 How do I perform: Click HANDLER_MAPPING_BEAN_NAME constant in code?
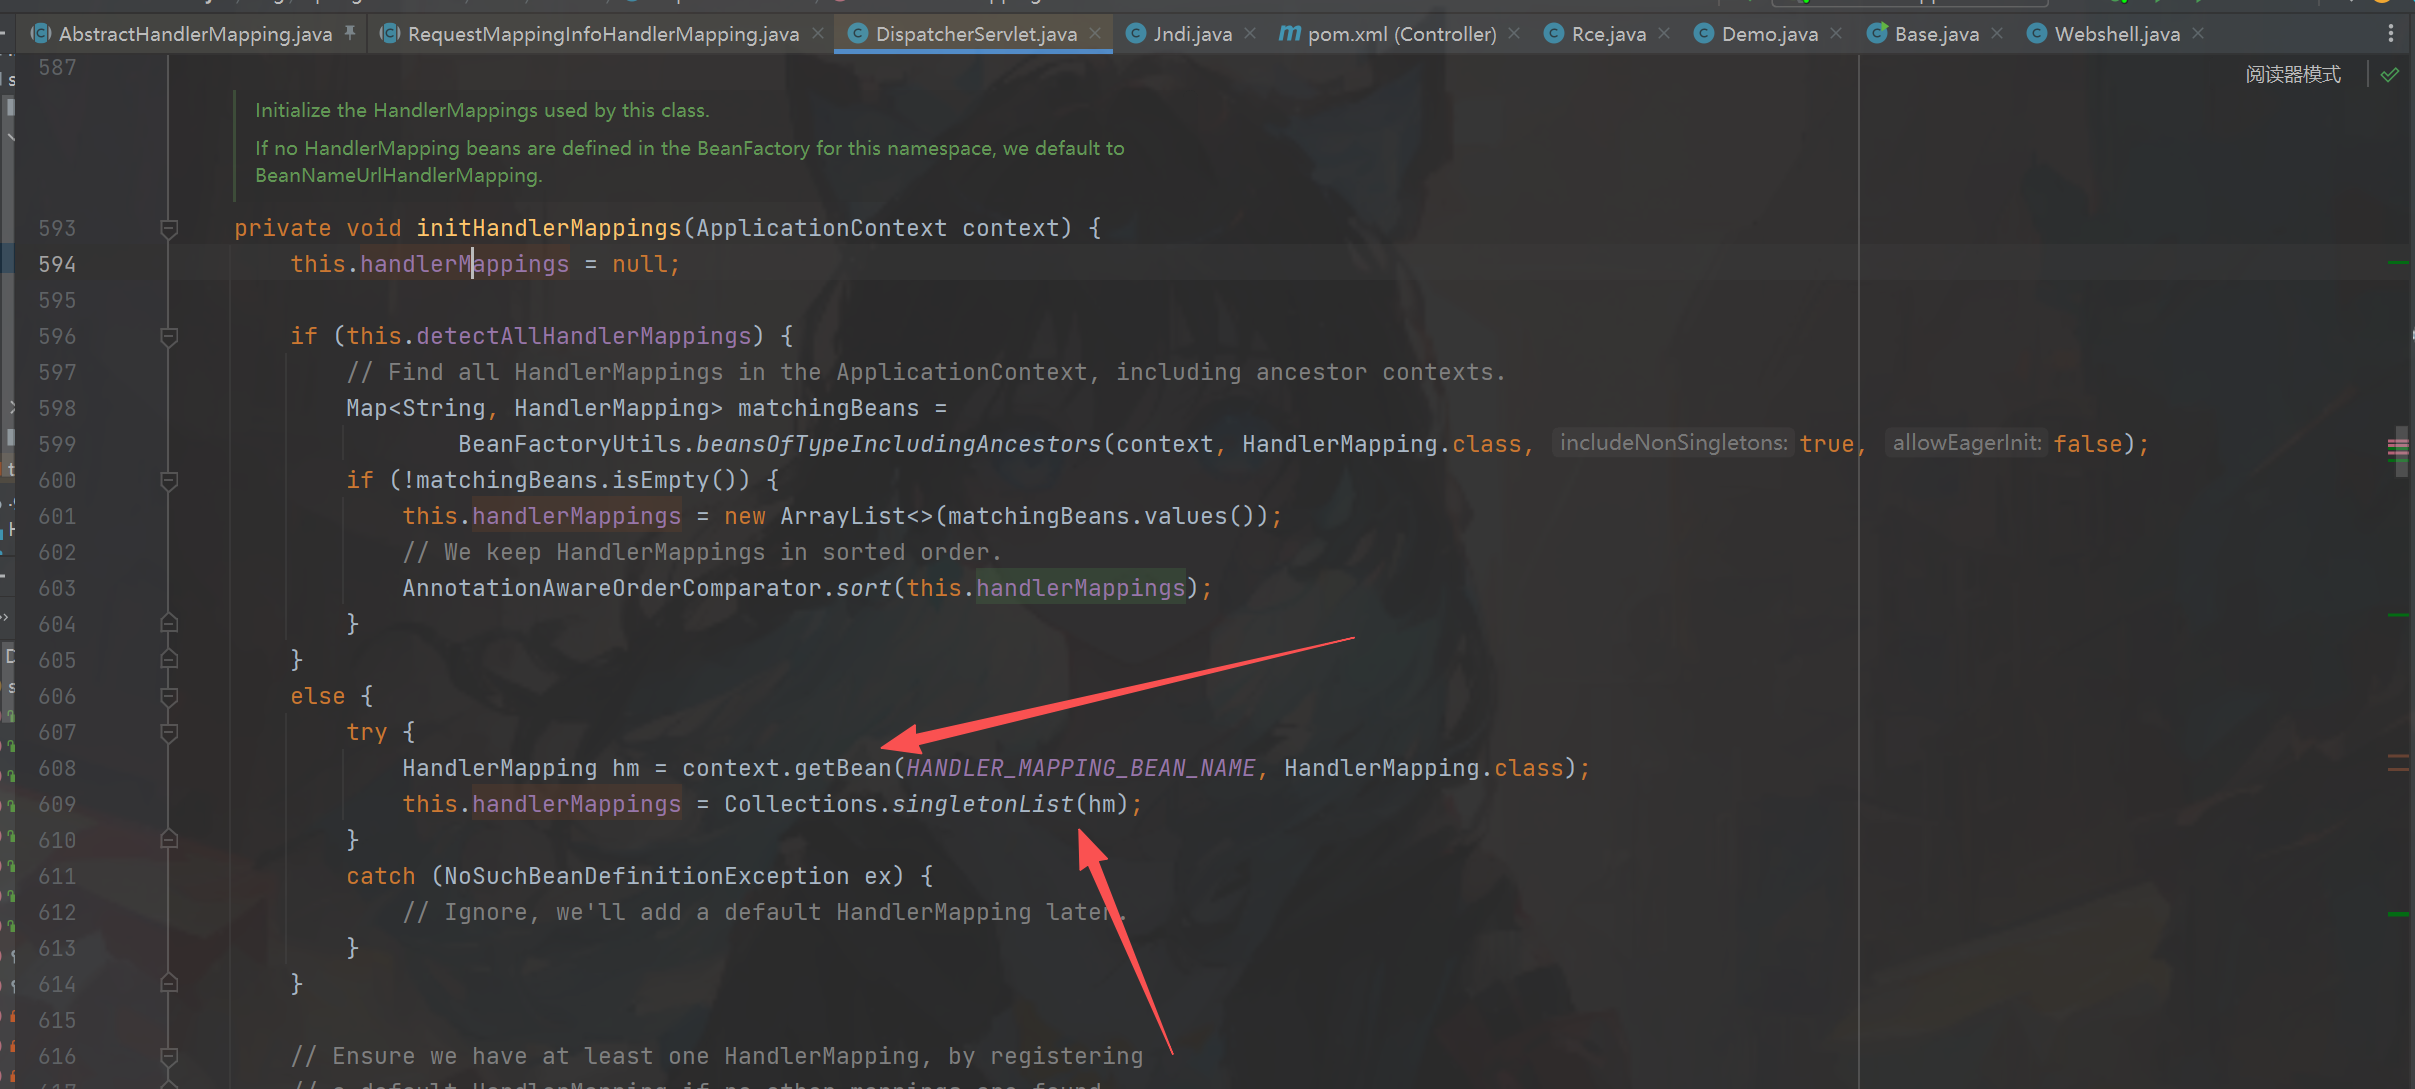1080,768
